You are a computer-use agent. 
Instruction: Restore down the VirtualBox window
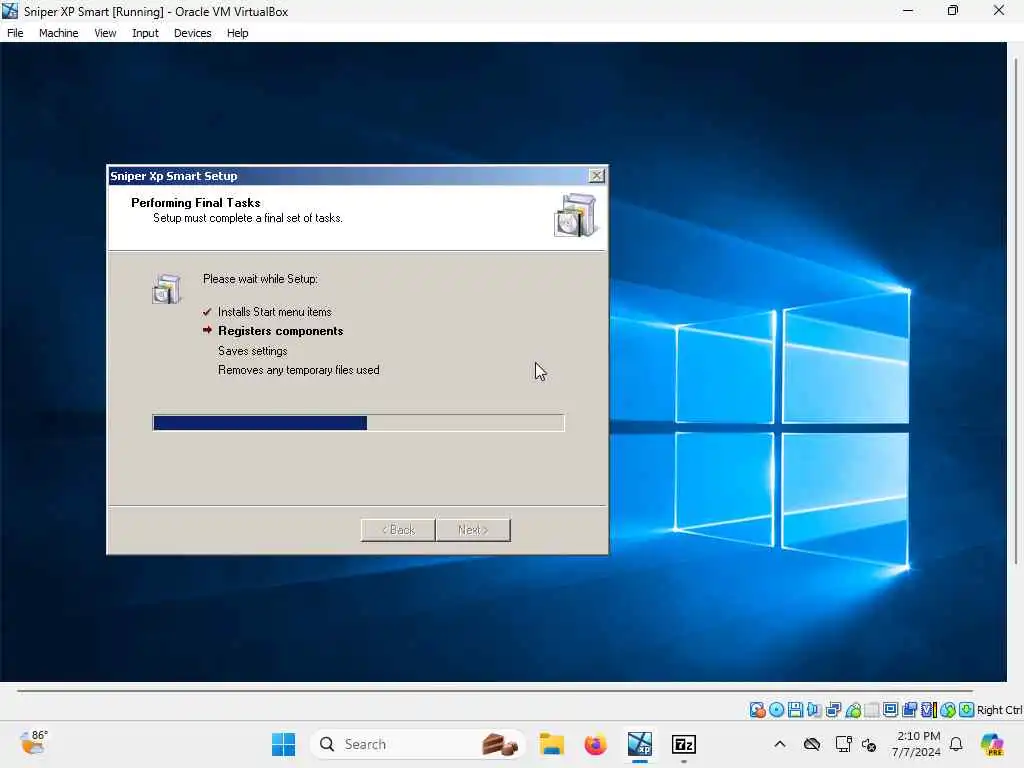pos(953,10)
